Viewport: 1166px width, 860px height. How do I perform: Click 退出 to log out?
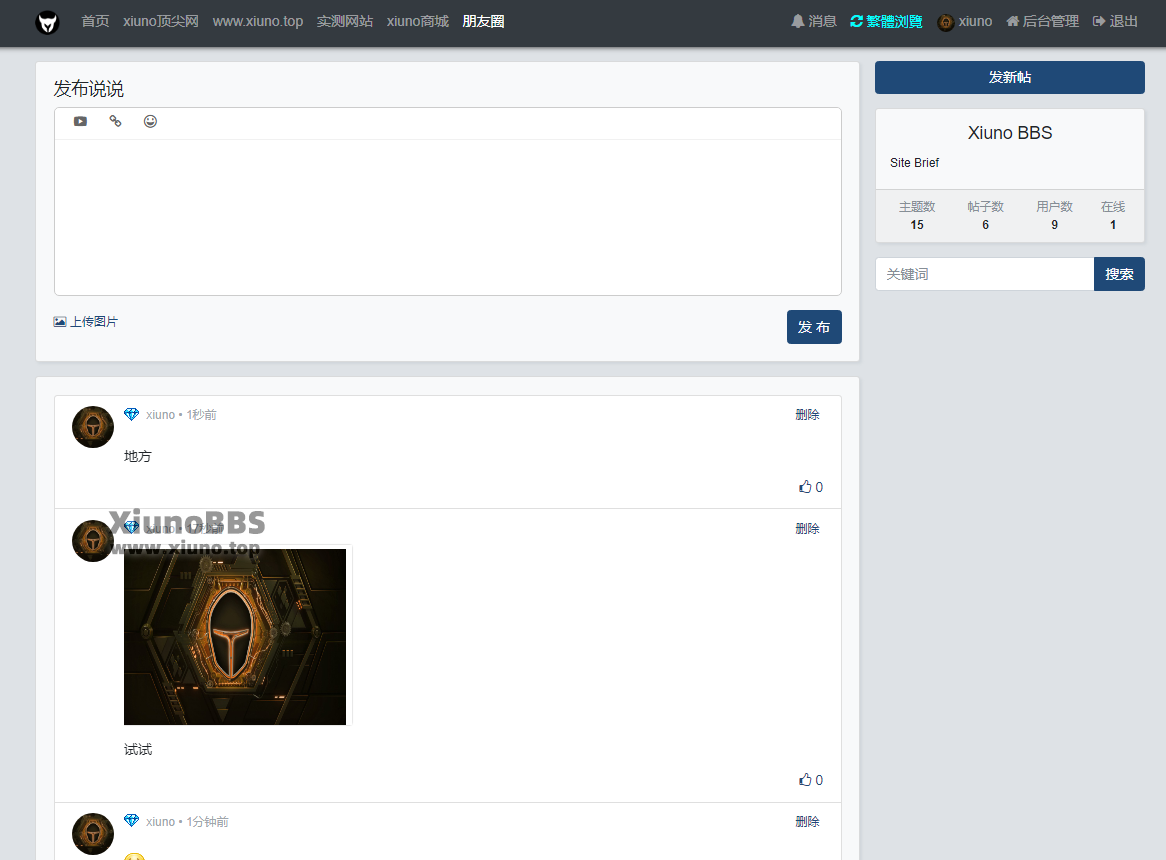(x=1115, y=22)
